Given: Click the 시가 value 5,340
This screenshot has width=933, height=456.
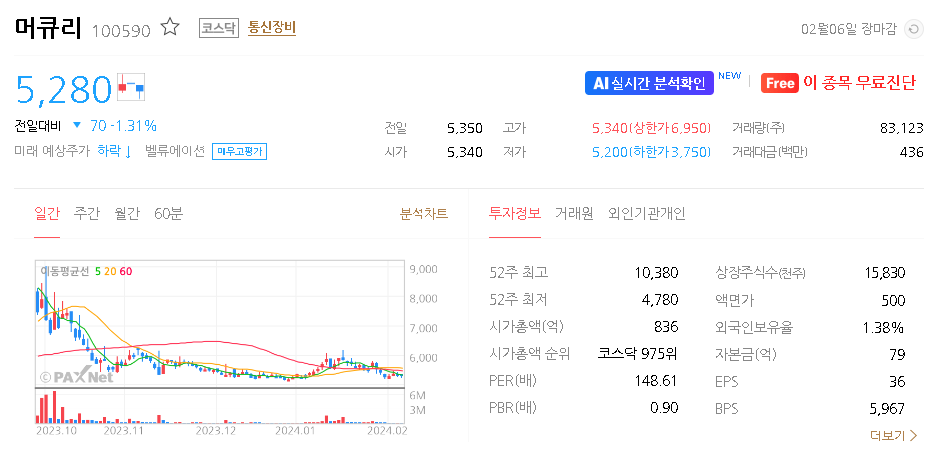Looking at the screenshot, I should click(x=465, y=152).
